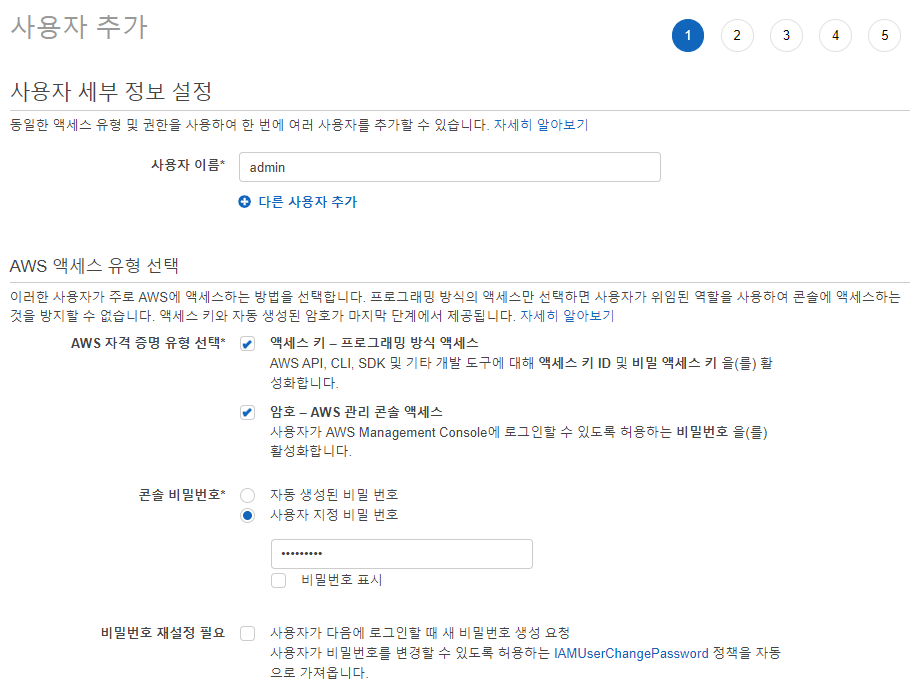Viewport: 917px width, 692px height.
Task: Click the AWS 자격 증명 유형 선택* label
Action: (148, 343)
